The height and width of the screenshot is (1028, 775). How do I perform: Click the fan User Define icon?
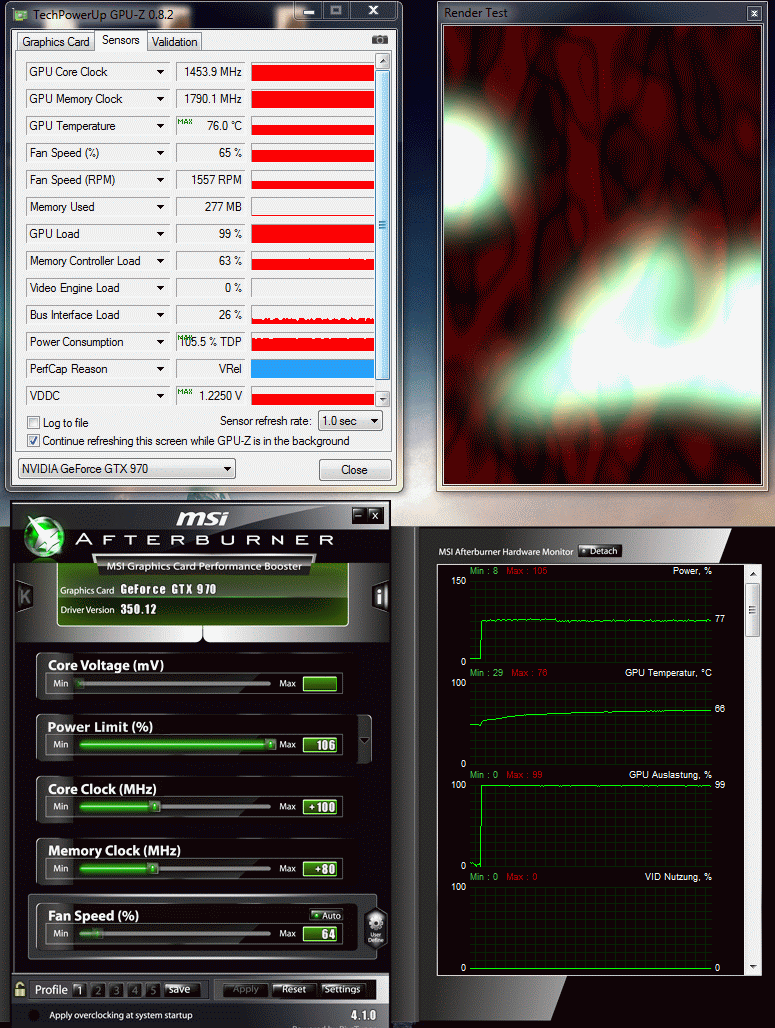(376, 929)
